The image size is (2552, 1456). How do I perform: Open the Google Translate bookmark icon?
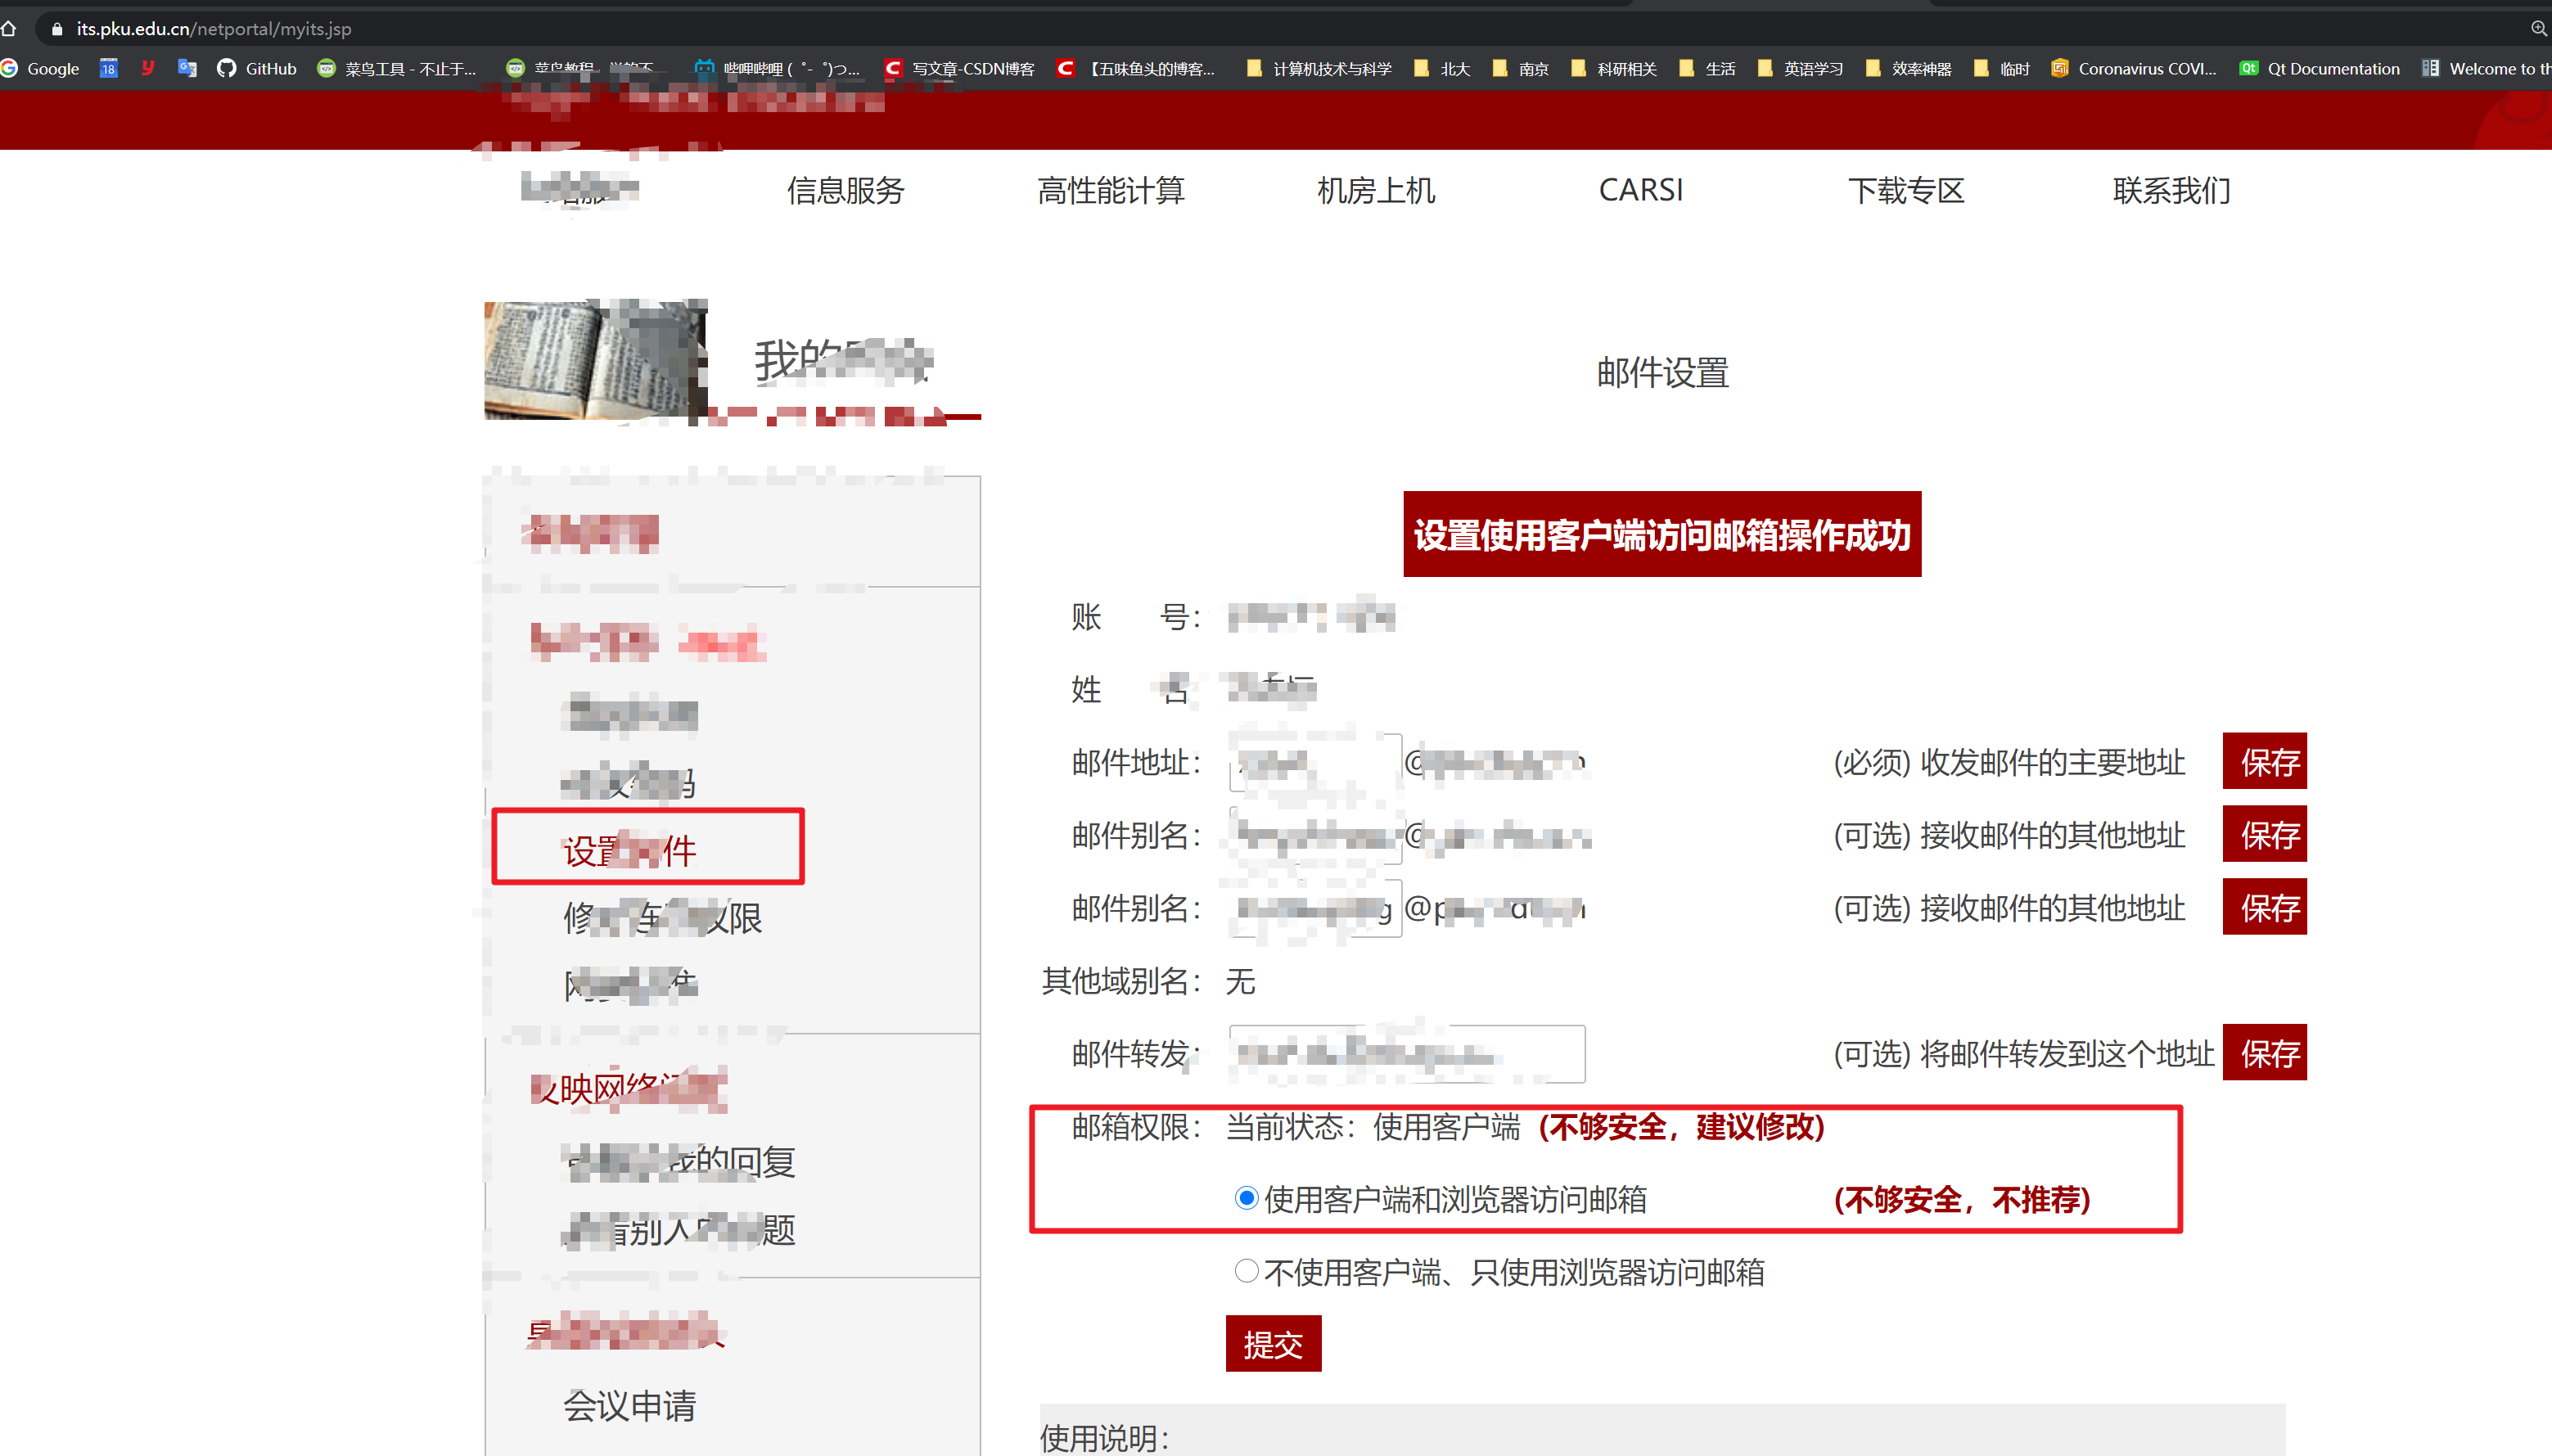pyautogui.click(x=187, y=68)
